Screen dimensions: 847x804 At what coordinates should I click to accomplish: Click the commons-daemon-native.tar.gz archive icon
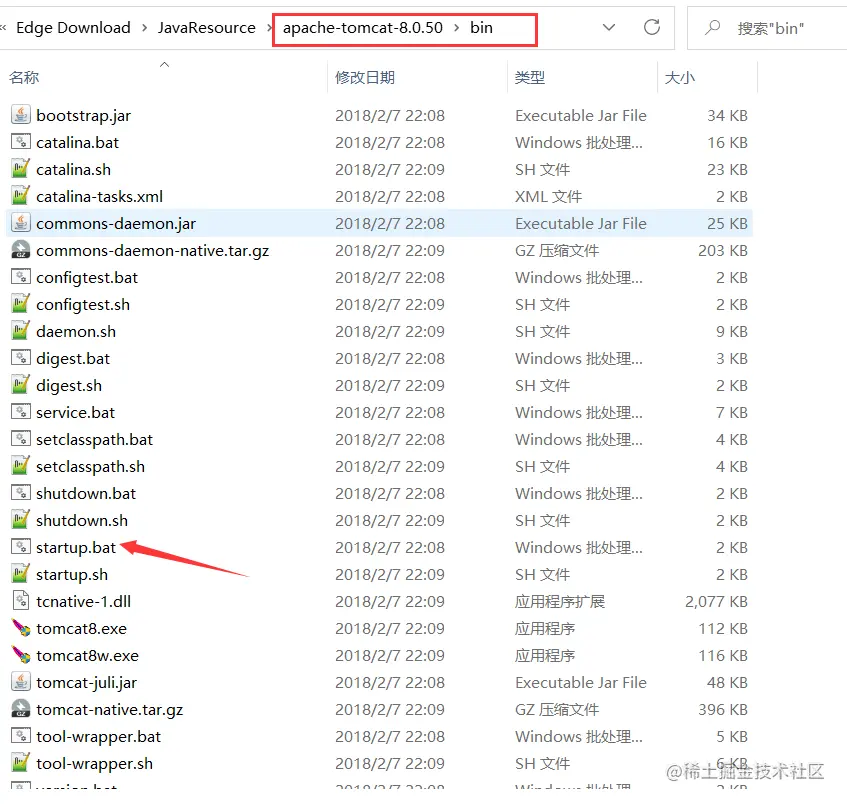pos(21,250)
